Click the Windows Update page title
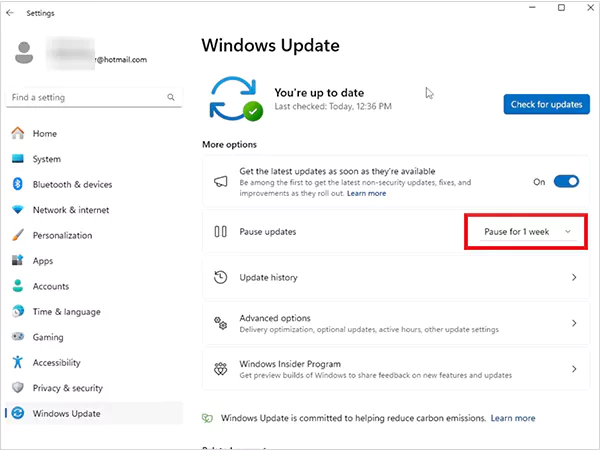This screenshot has height=450, width=600. 271,45
